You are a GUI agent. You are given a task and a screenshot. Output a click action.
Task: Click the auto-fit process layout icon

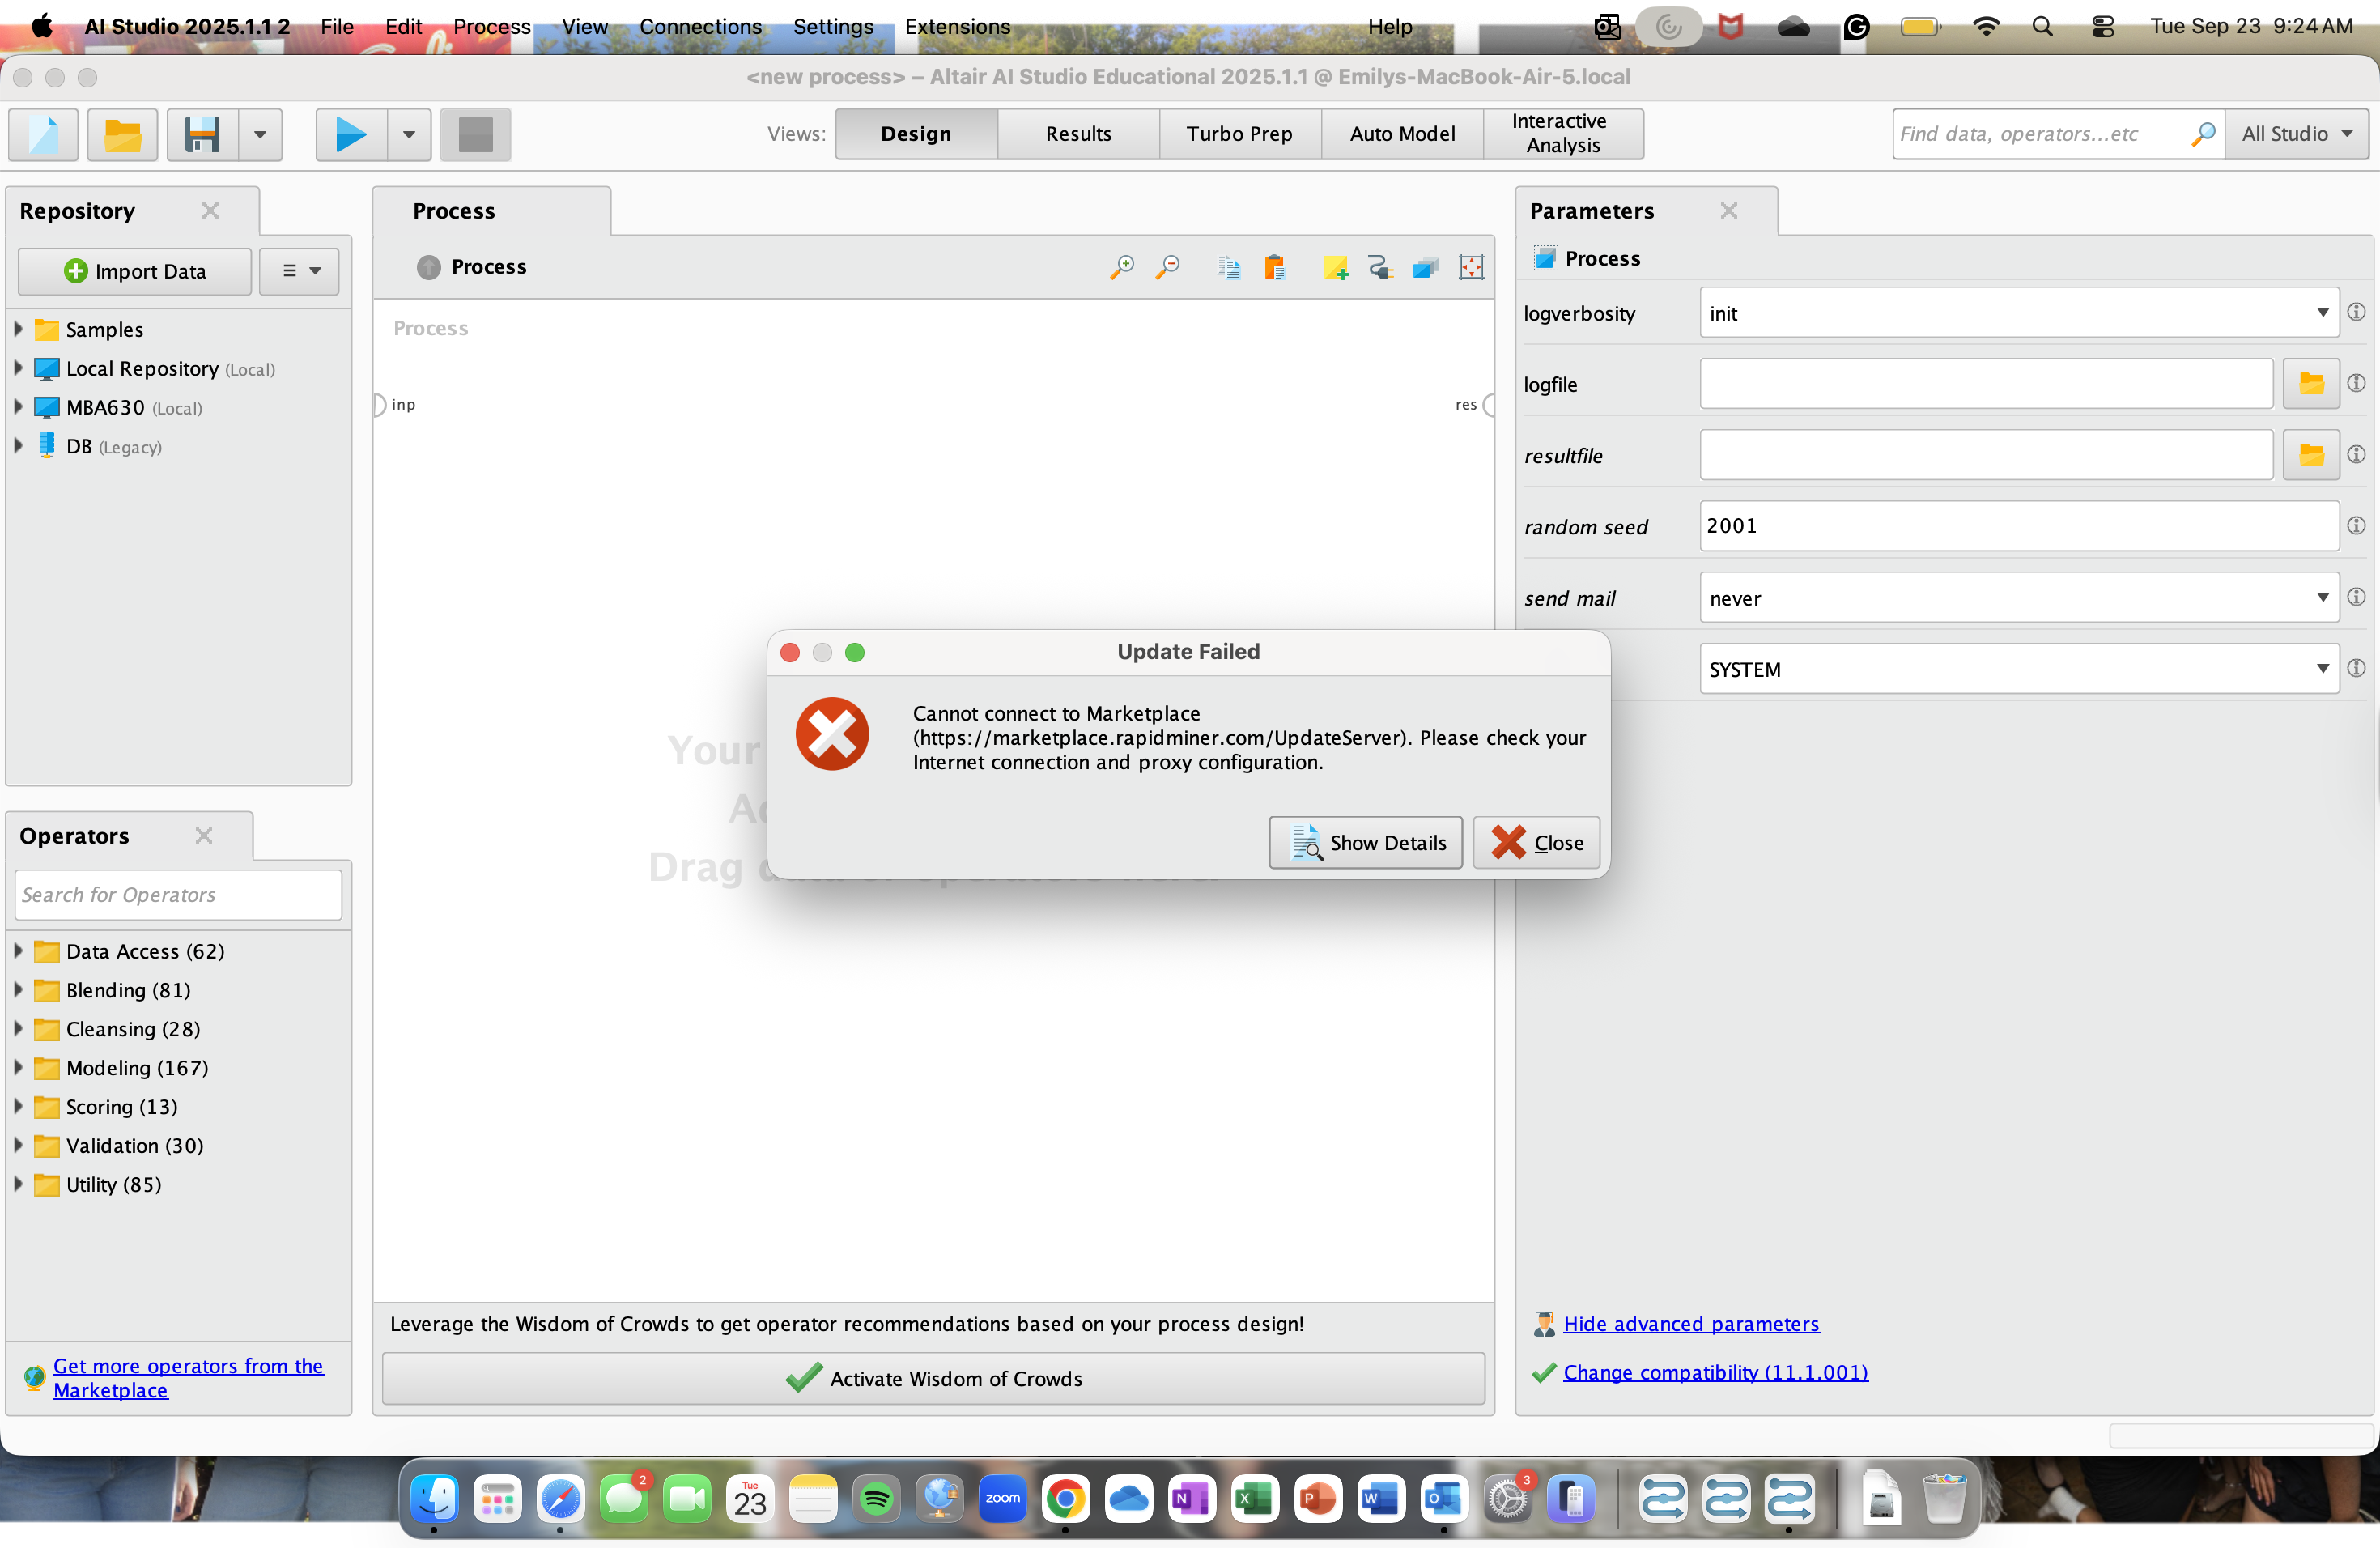(x=1470, y=267)
